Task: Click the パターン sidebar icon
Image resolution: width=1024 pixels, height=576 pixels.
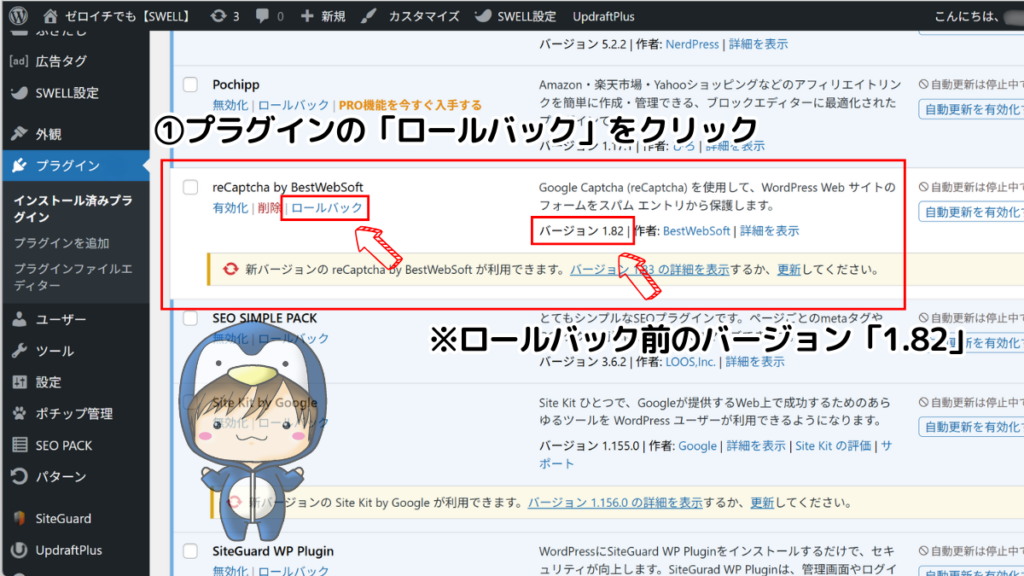Action: [x=20, y=476]
